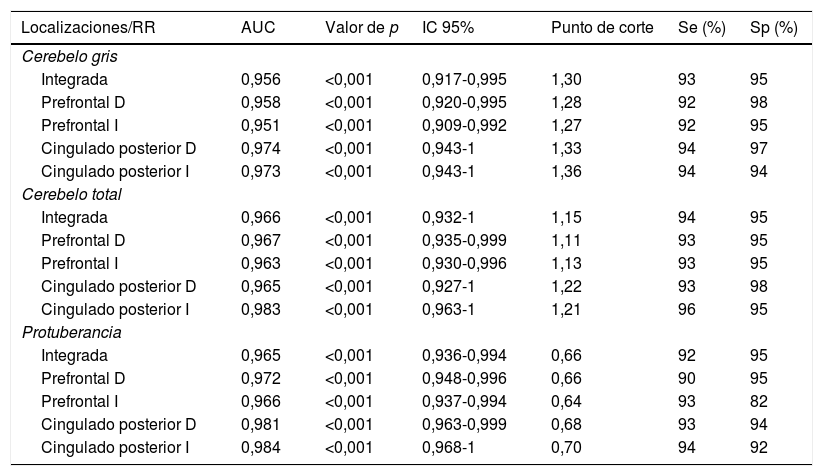The width and height of the screenshot is (823, 476).
Task: Select Cingulado posterior D under Protuberancia
Action: 119,423
